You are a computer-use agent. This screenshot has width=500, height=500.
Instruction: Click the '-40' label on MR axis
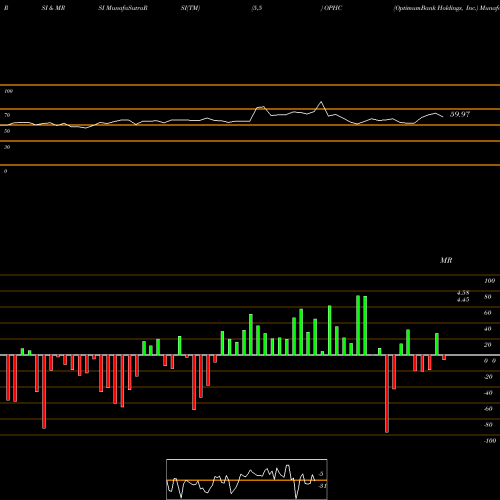(488, 393)
